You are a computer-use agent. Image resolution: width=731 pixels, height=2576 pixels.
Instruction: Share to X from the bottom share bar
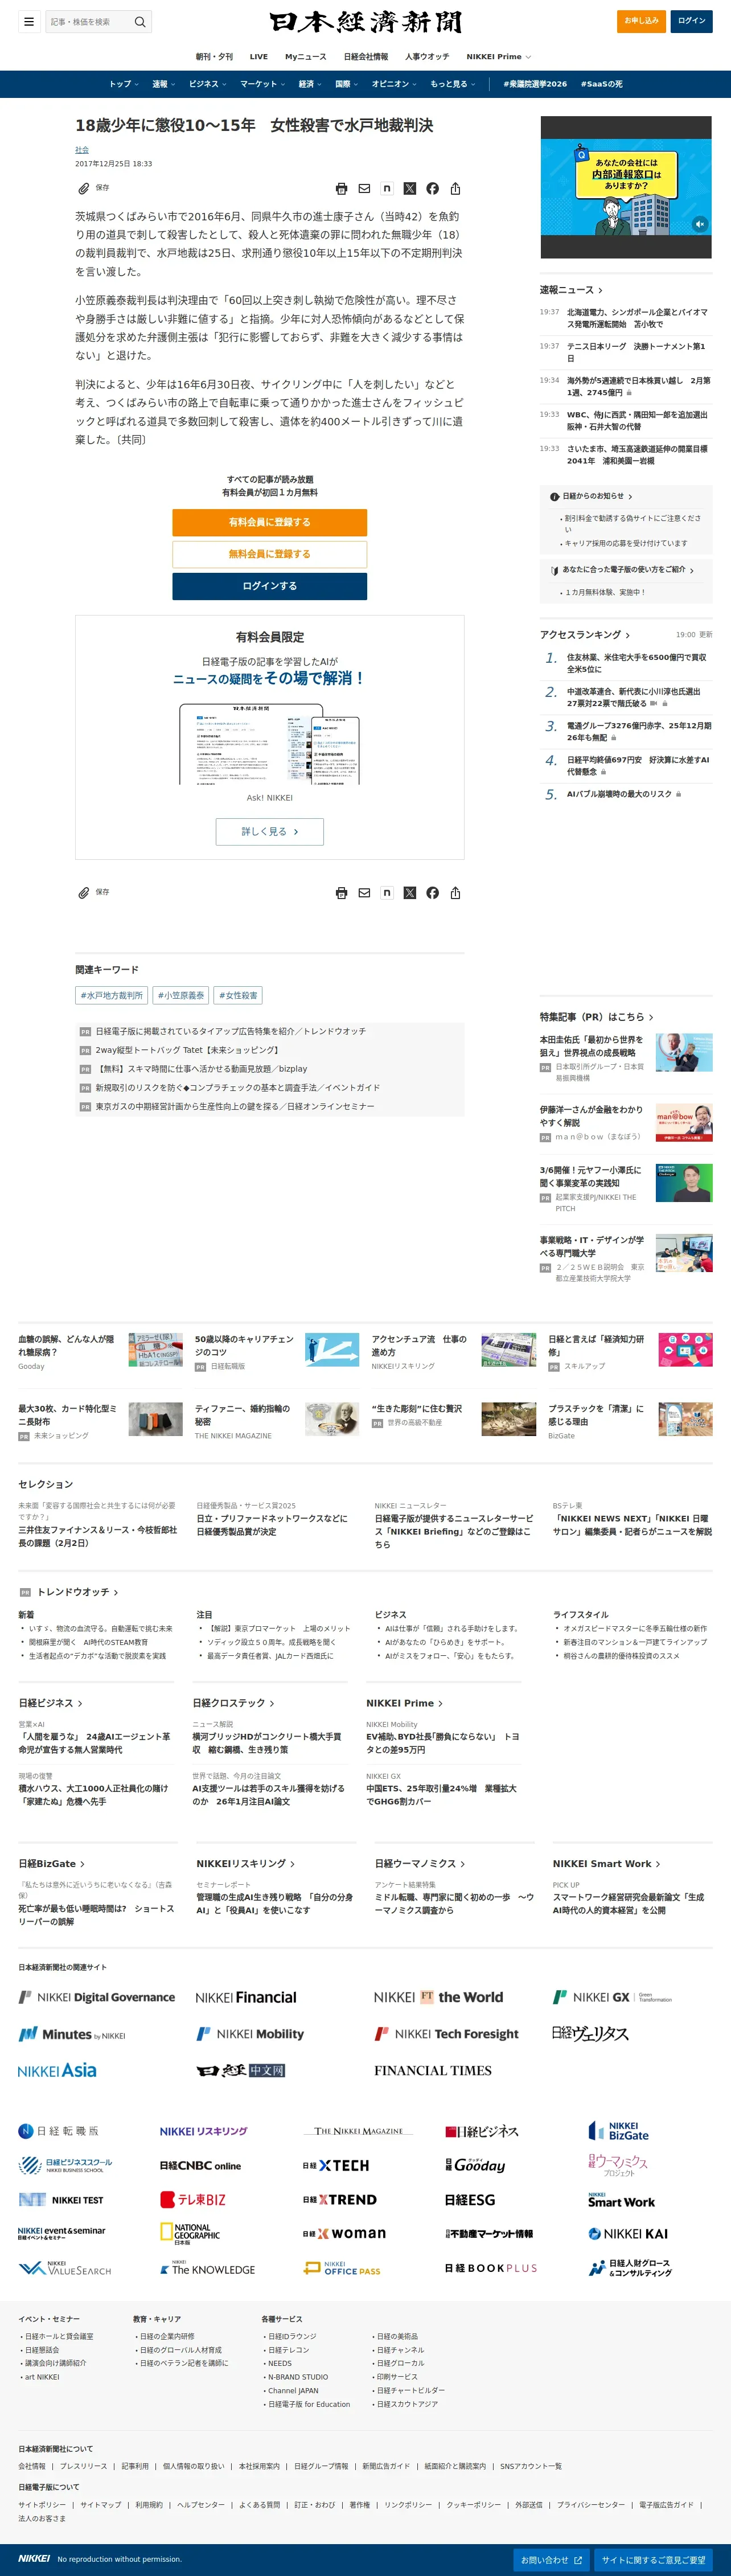point(410,892)
